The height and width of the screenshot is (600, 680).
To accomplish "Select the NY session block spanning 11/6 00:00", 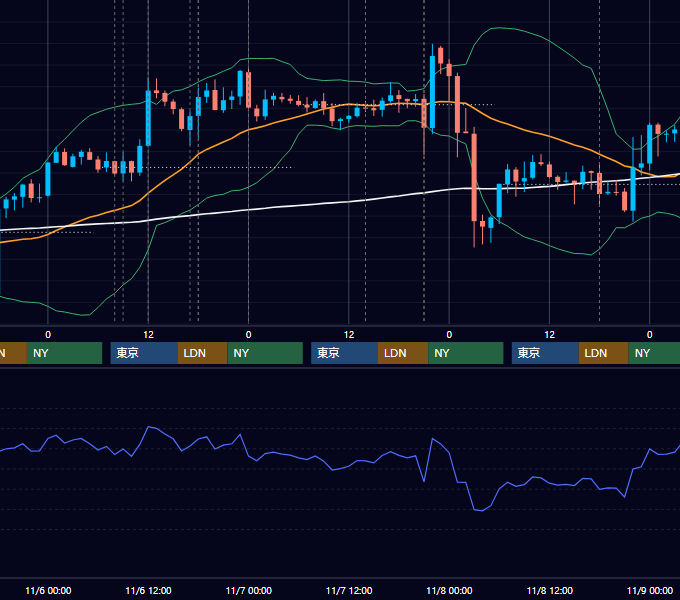I will pyautogui.click(x=64, y=353).
